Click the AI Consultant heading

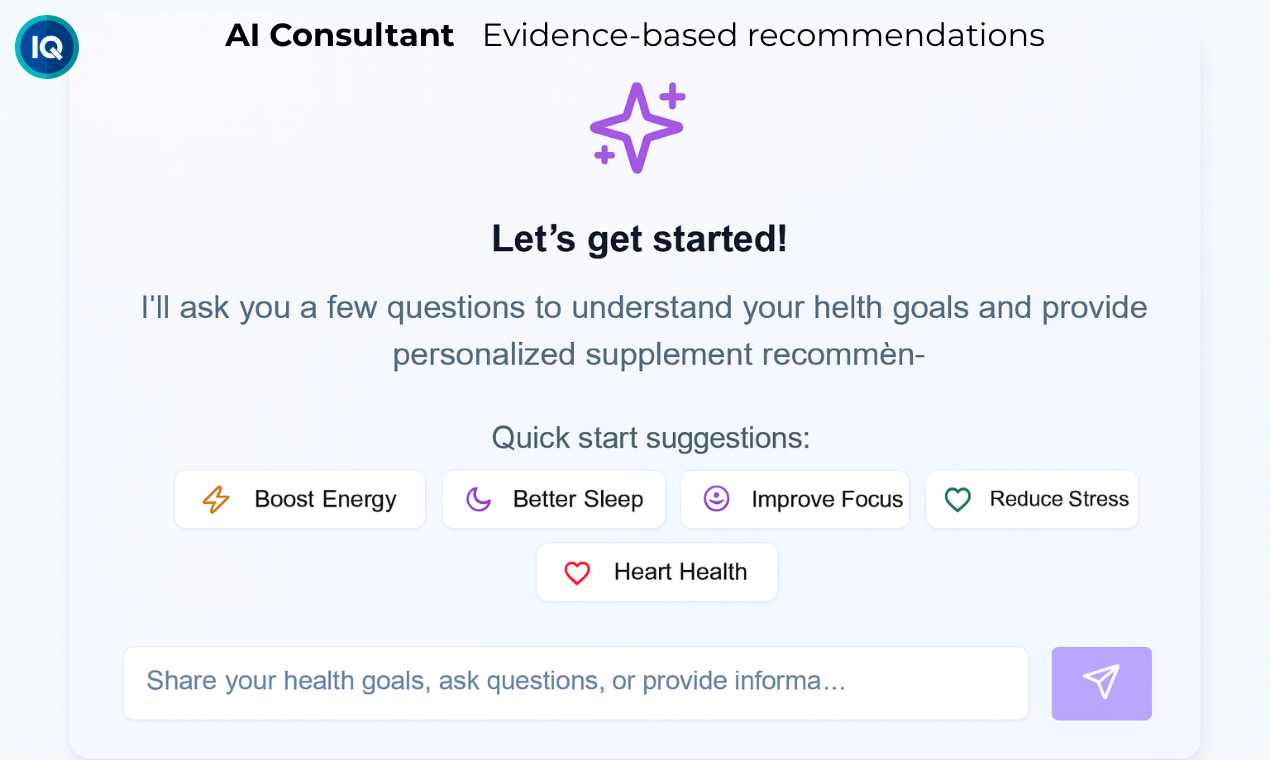click(x=339, y=35)
